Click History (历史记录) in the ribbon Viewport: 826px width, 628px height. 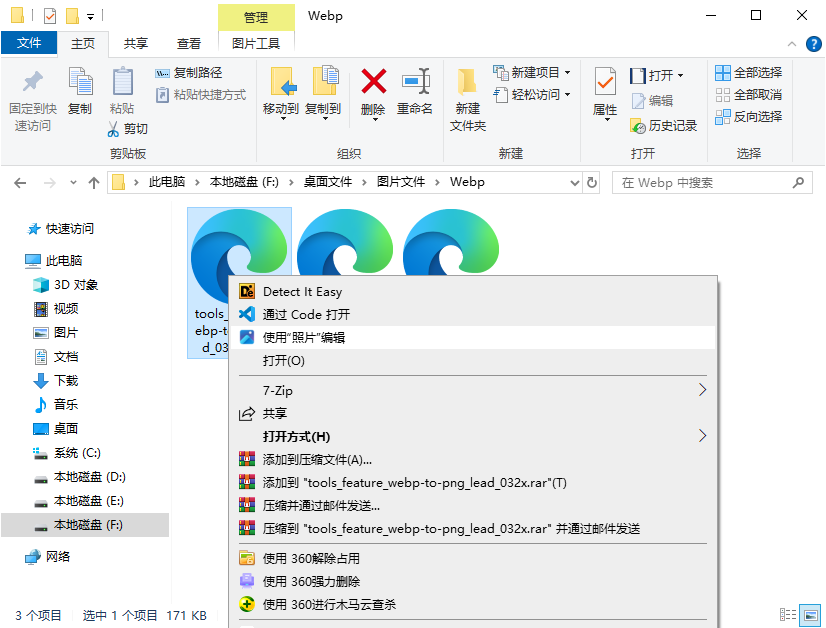[x=664, y=125]
